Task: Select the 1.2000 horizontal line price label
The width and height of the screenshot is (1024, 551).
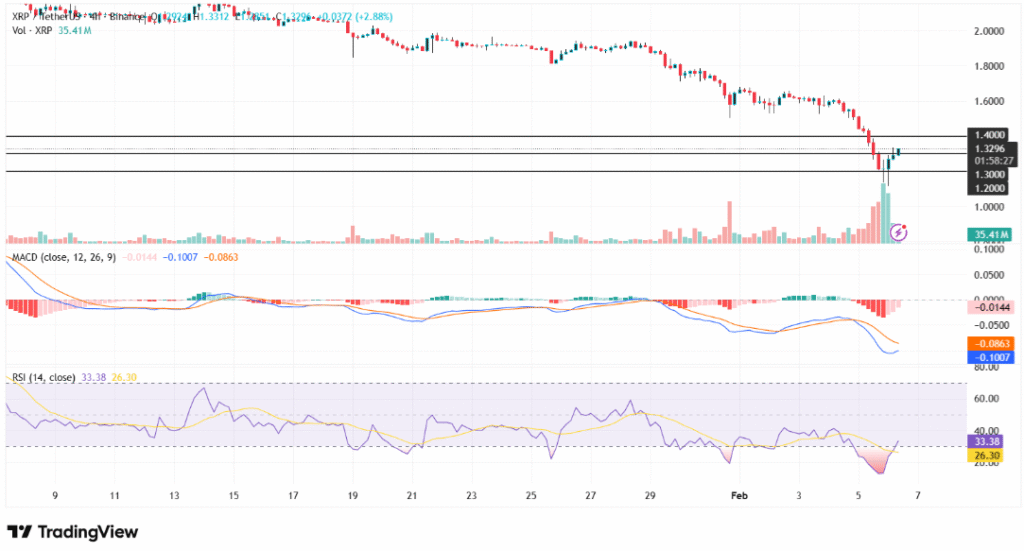Action: [990, 187]
